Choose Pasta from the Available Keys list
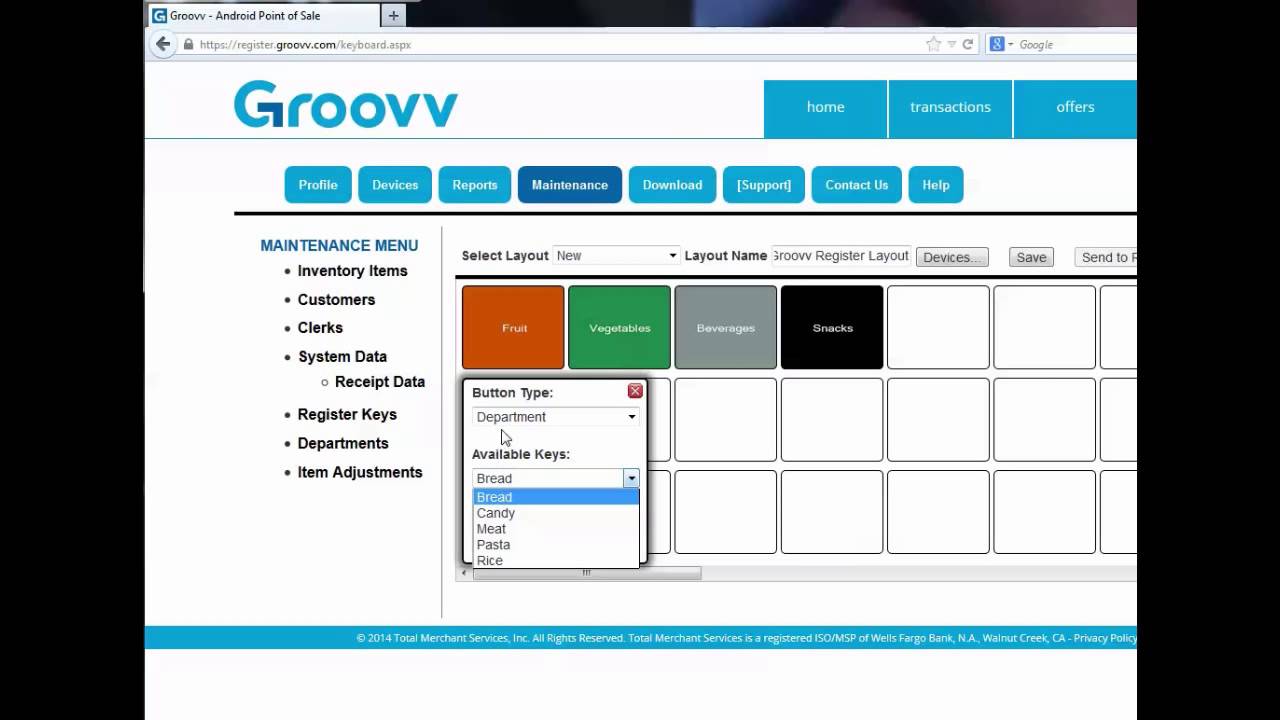Image resolution: width=1280 pixels, height=720 pixels. (x=555, y=545)
